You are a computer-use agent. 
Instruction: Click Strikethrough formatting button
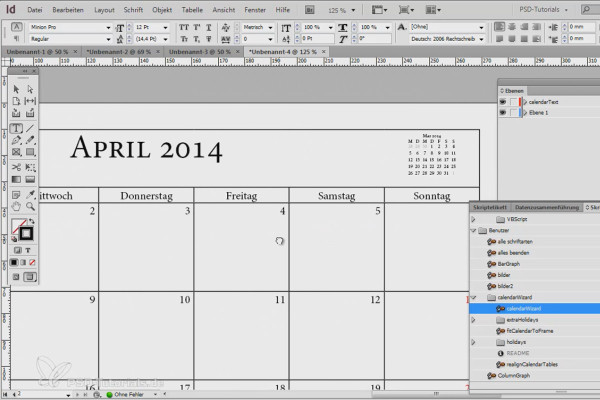pyautogui.click(x=209, y=39)
